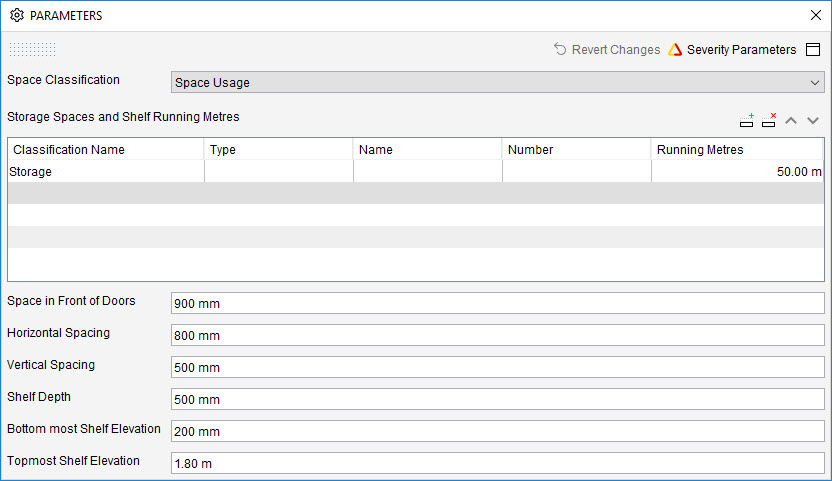The height and width of the screenshot is (481, 832).
Task: Click the Name column header
Action: tap(428, 150)
